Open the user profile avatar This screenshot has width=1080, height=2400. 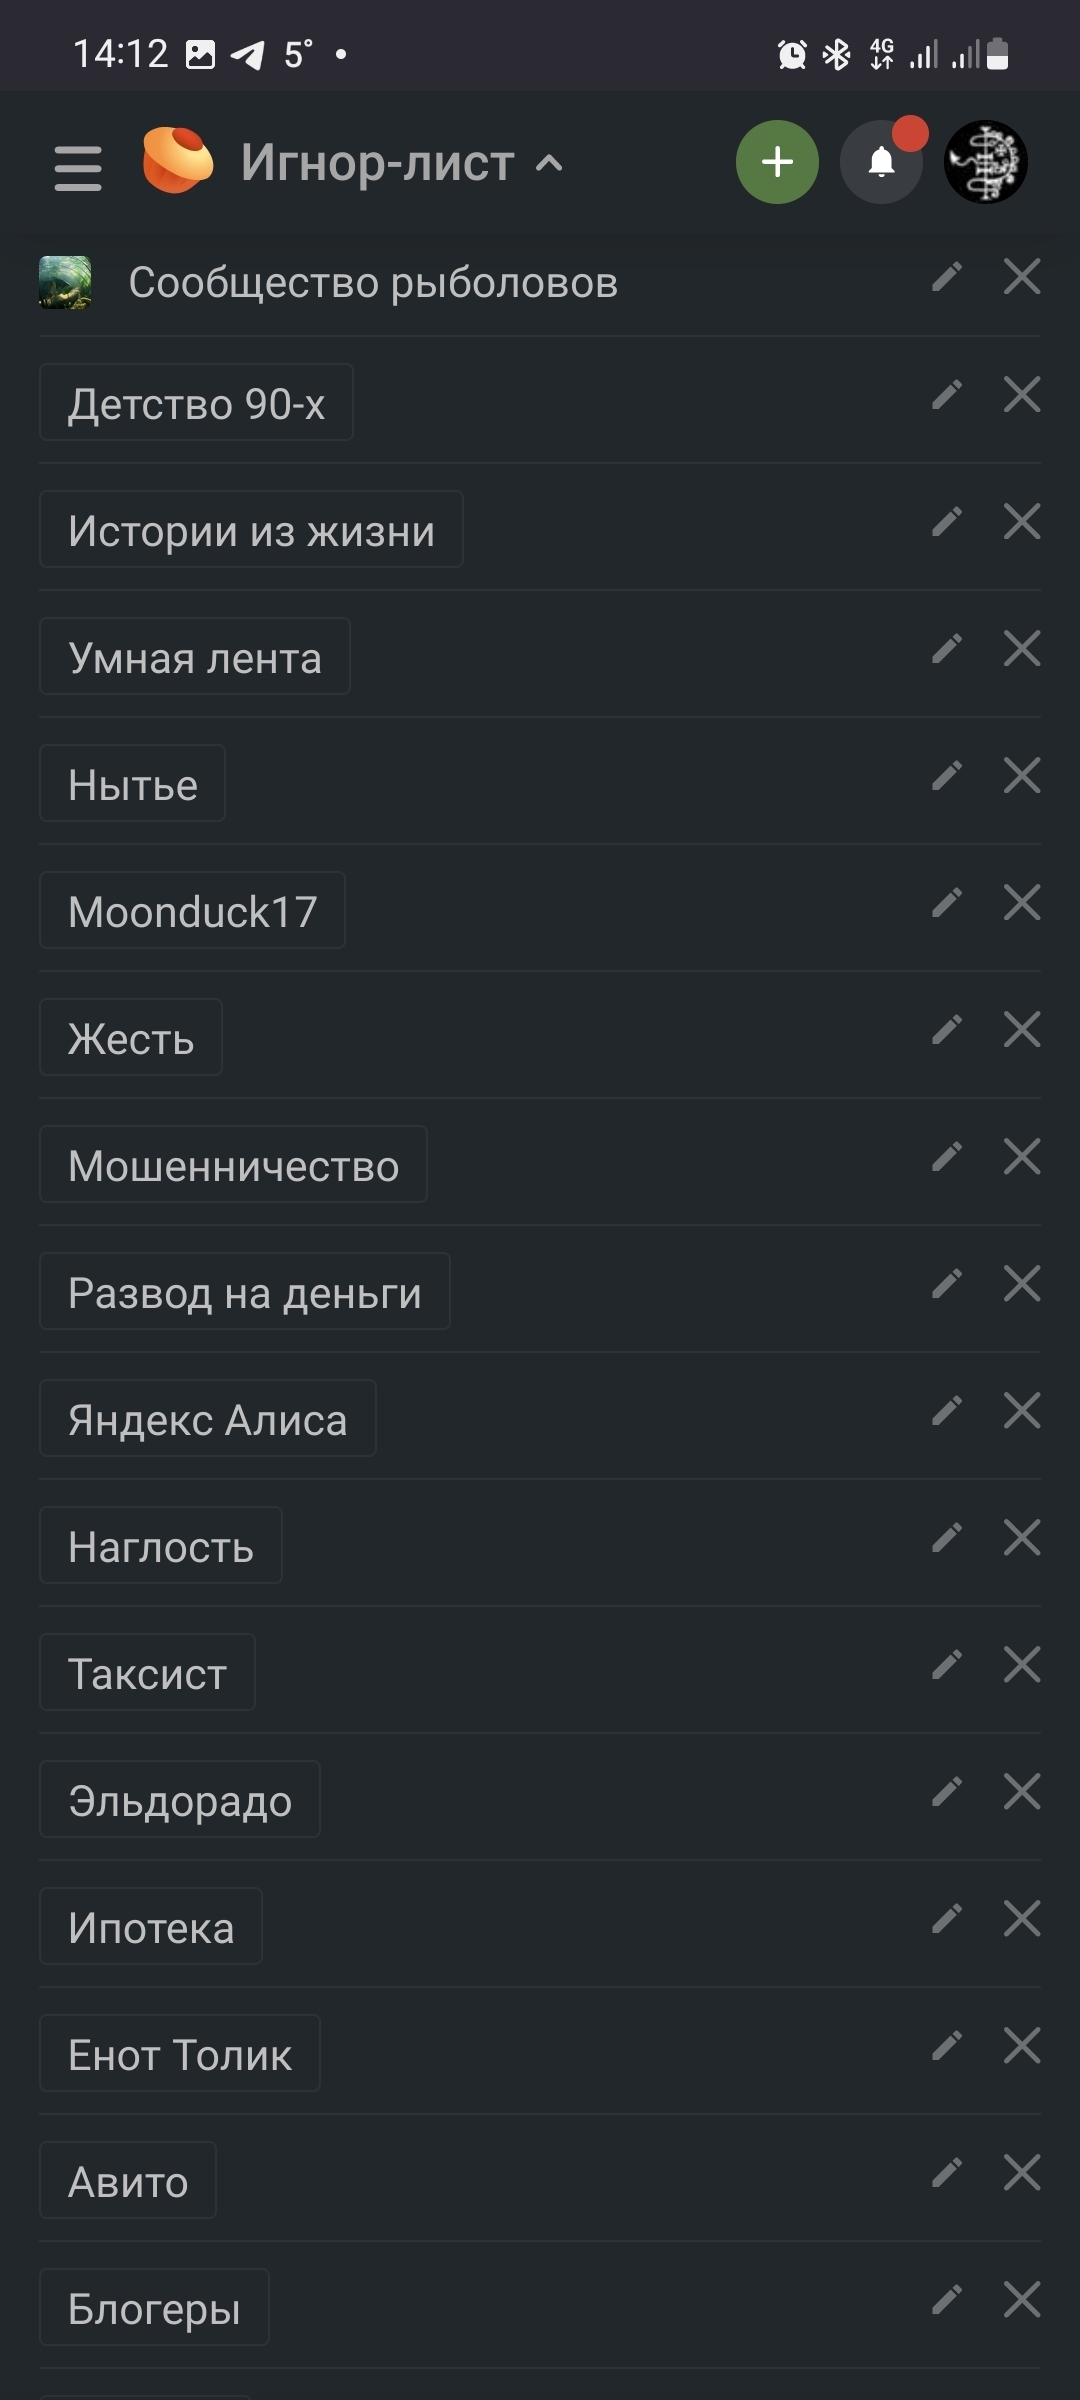[x=985, y=162]
